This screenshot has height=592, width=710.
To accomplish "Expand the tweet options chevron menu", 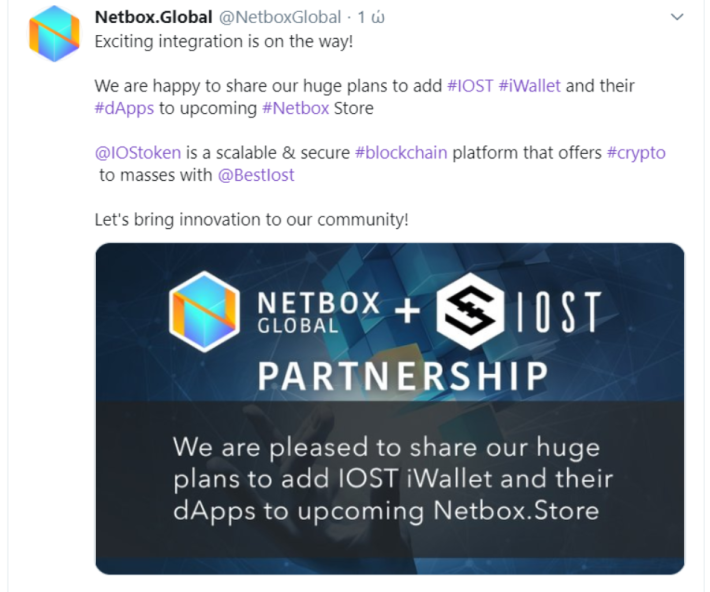I will point(676,17).
